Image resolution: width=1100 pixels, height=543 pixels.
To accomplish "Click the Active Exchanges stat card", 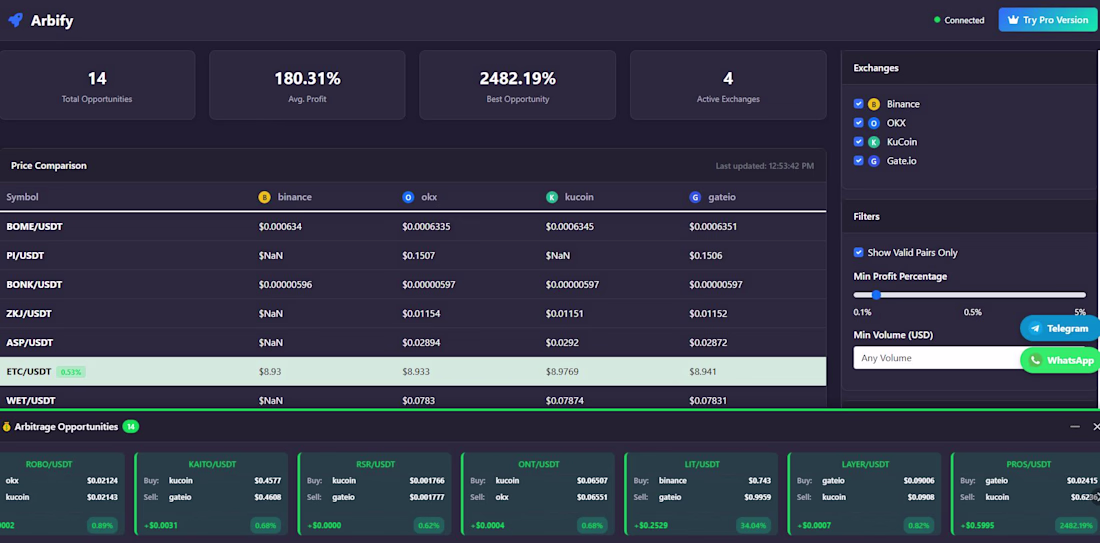I will pos(728,85).
